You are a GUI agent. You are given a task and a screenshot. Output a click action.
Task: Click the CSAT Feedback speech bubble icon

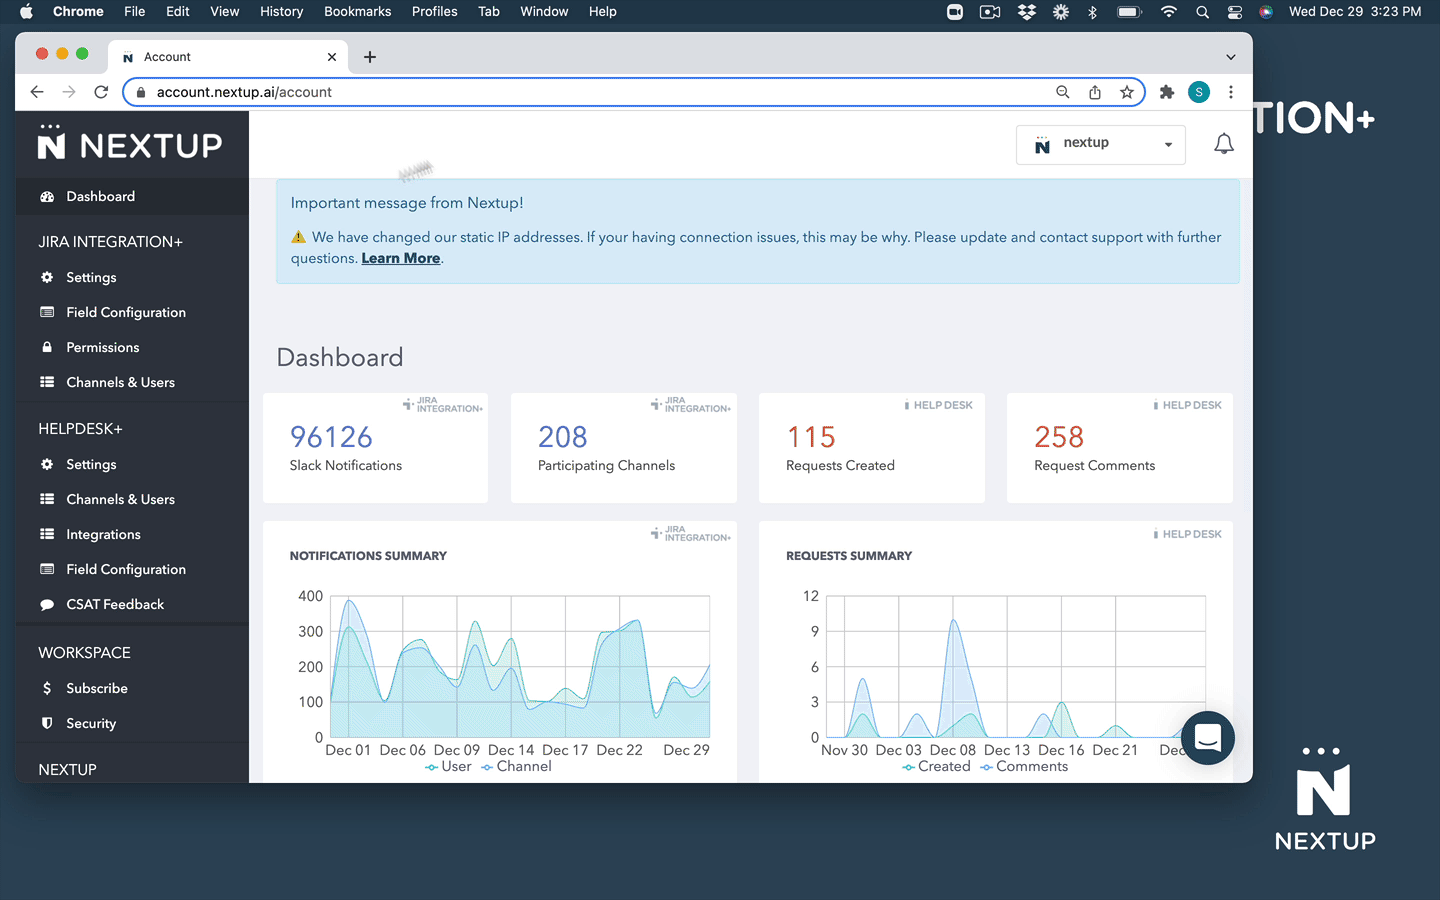47,604
